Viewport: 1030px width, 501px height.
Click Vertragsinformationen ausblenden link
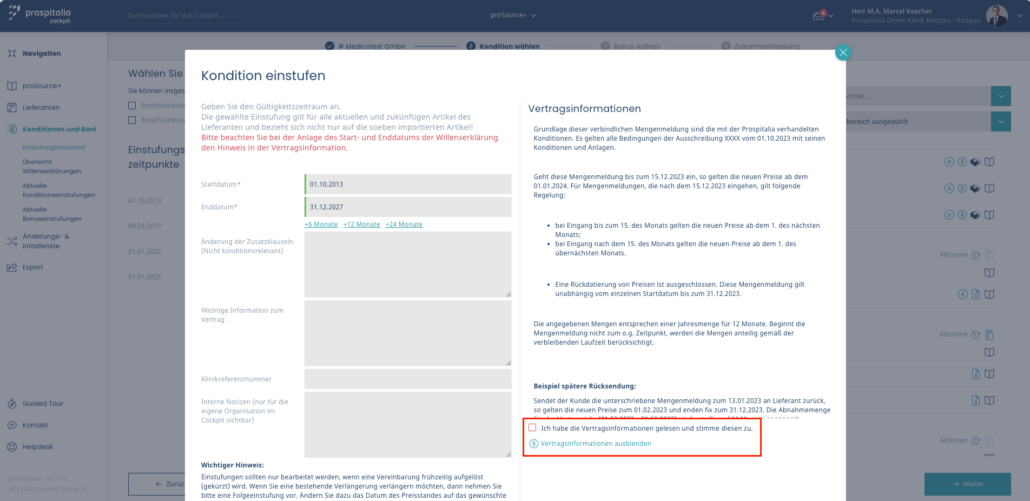(x=596, y=444)
